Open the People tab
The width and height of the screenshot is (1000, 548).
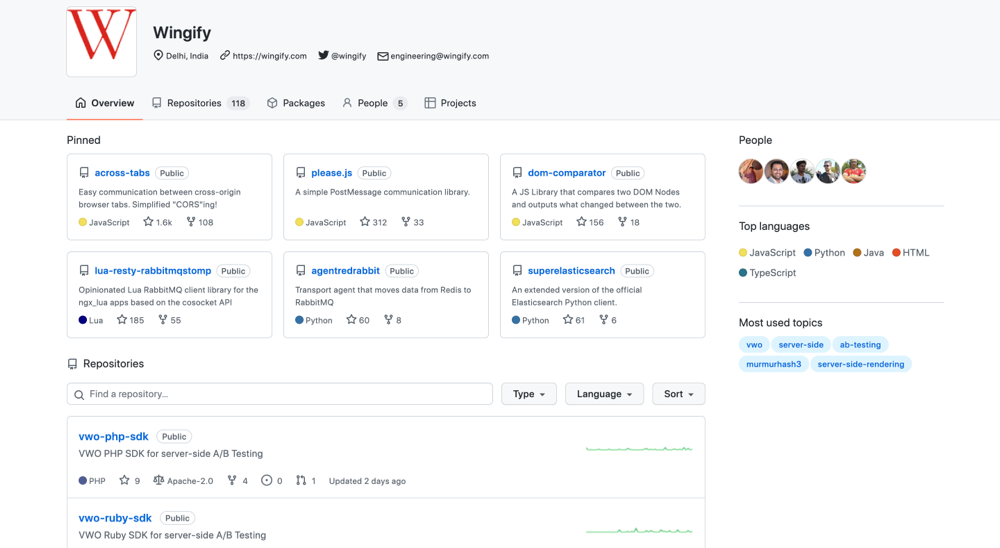[374, 103]
